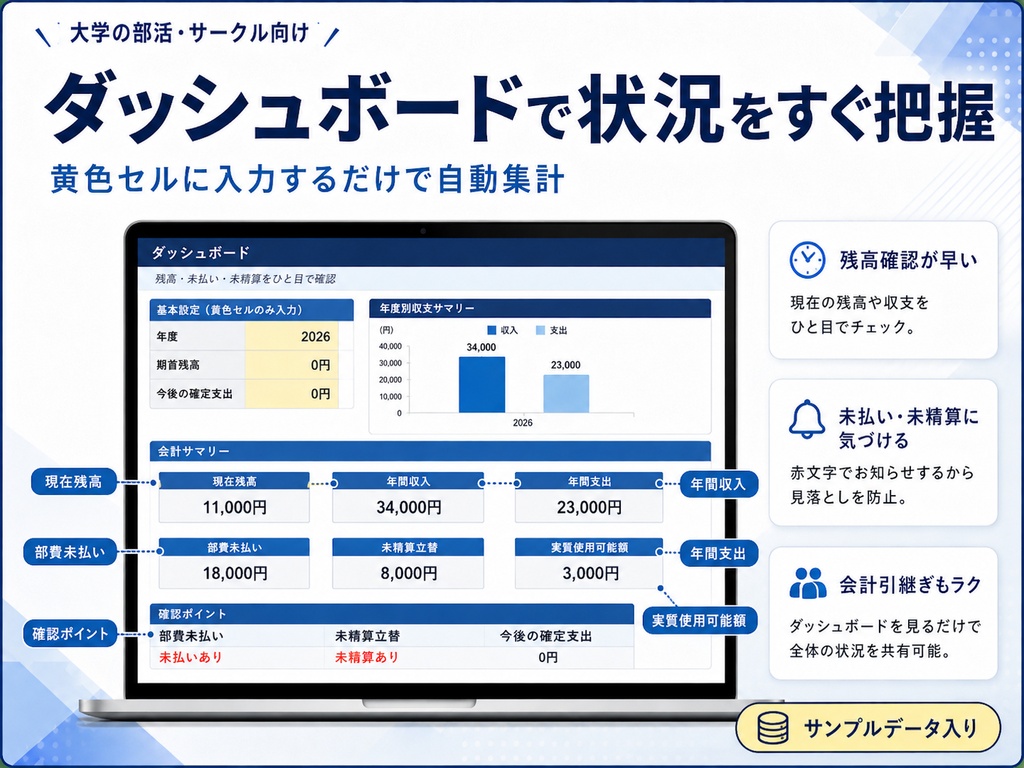Image resolution: width=1024 pixels, height=768 pixels.
Task: Select the yellow 期首残高 cell showing 0円
Action: 291,365
